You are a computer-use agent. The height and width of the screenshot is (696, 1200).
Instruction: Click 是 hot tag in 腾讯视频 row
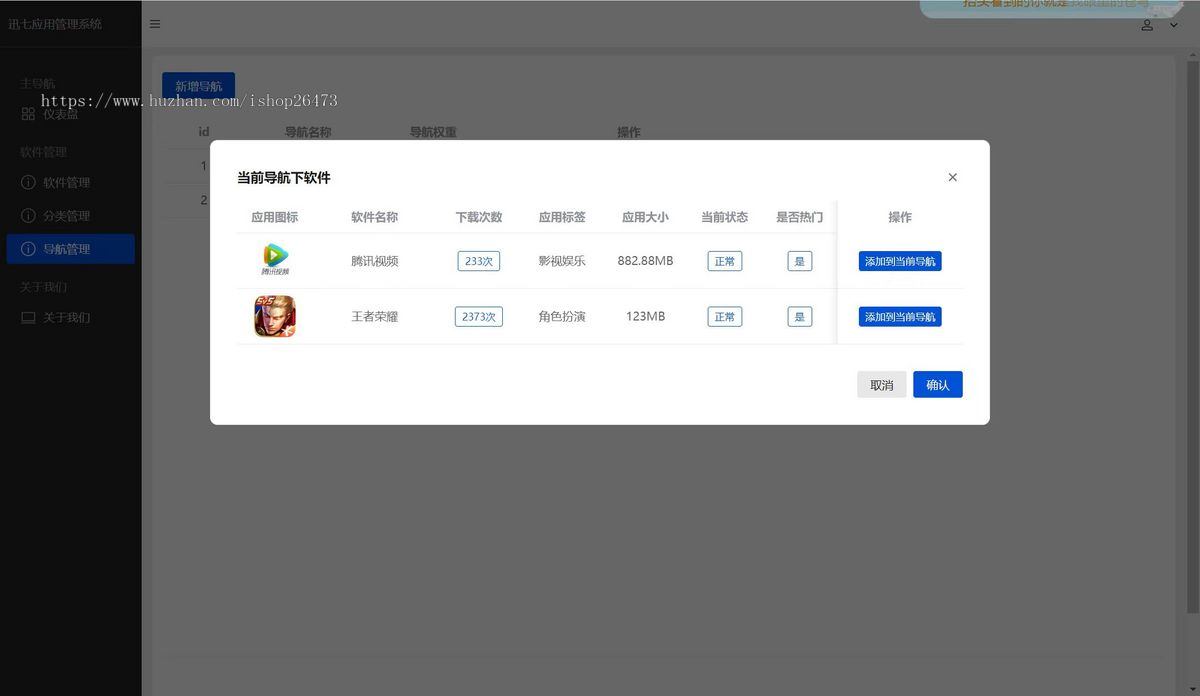point(799,261)
